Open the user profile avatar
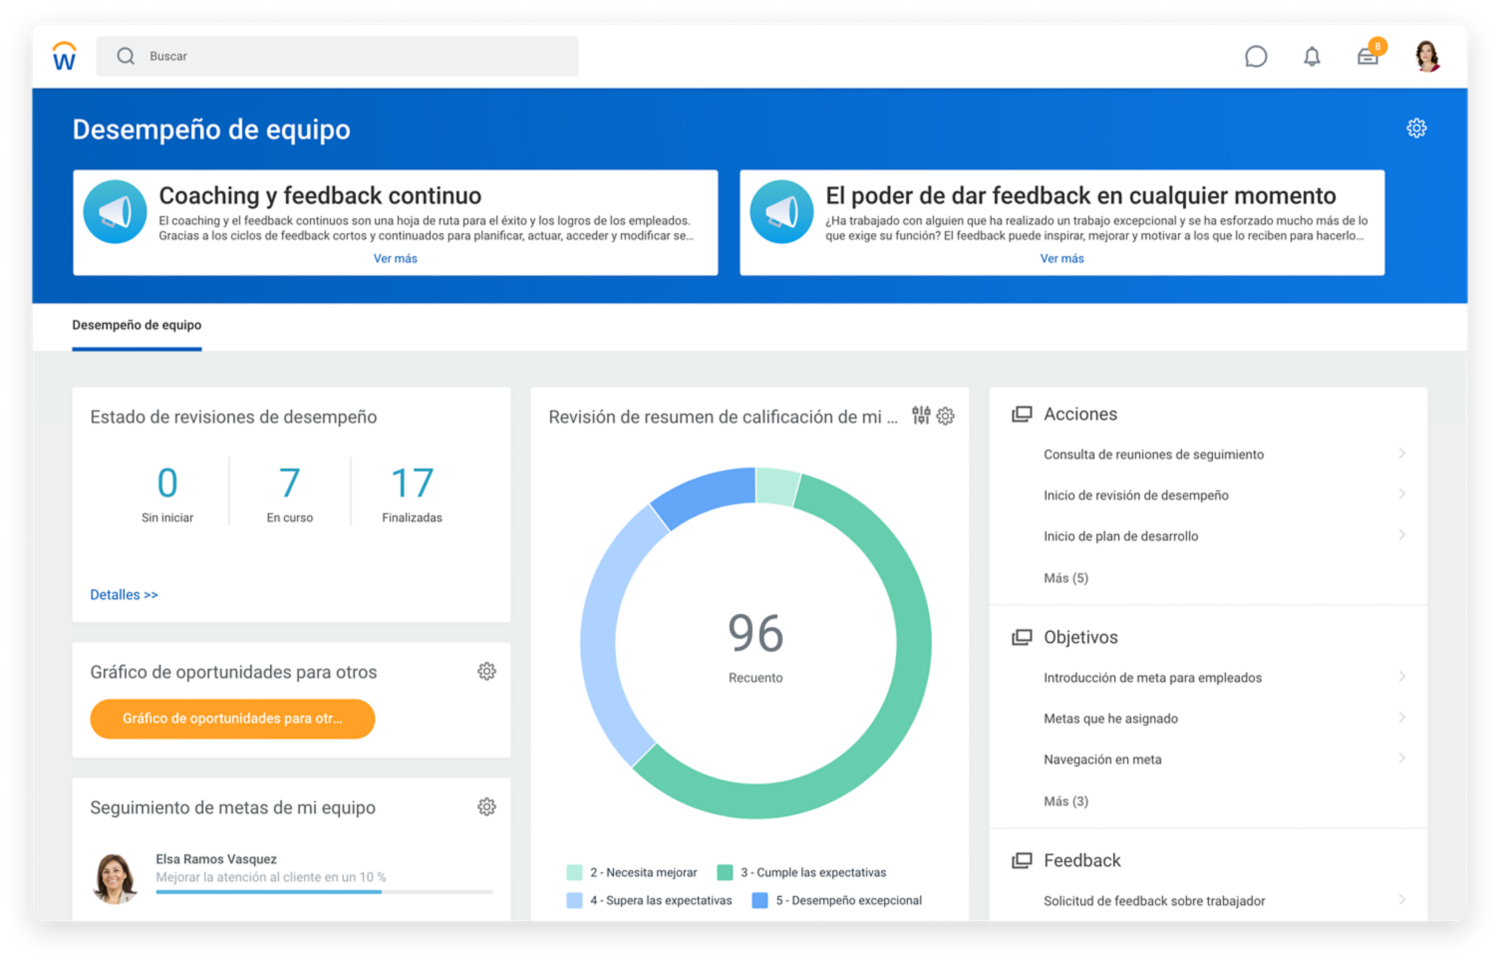 [x=1427, y=56]
